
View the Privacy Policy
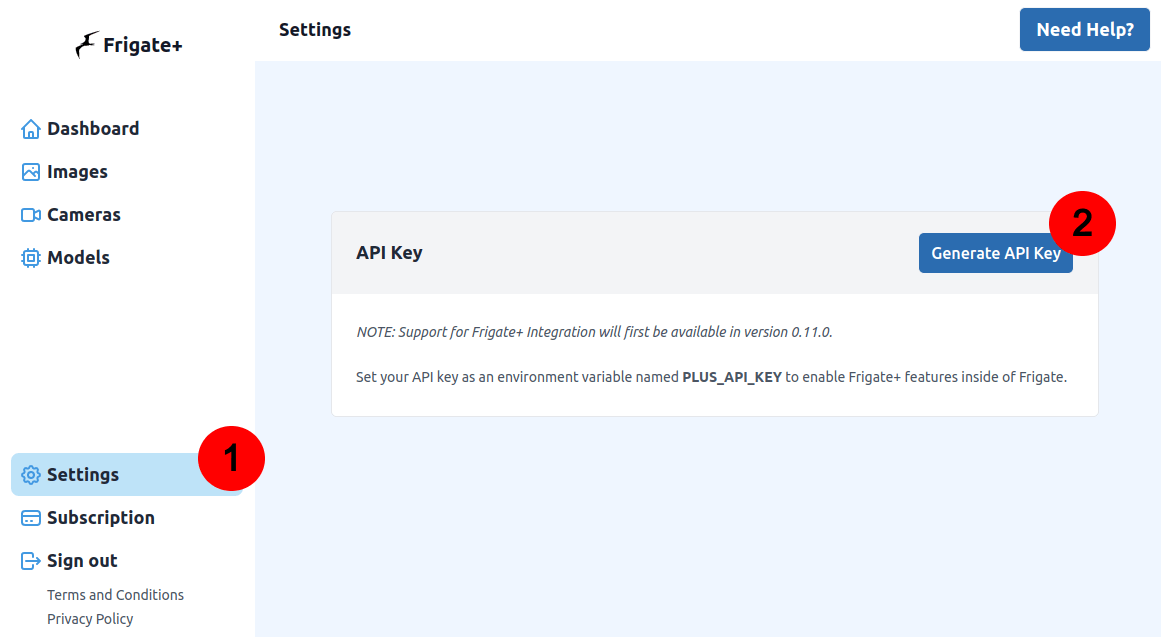pyautogui.click(x=90, y=618)
